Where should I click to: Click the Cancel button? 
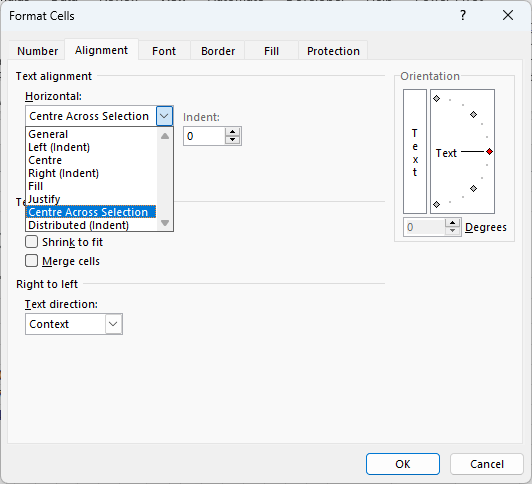click(487, 464)
